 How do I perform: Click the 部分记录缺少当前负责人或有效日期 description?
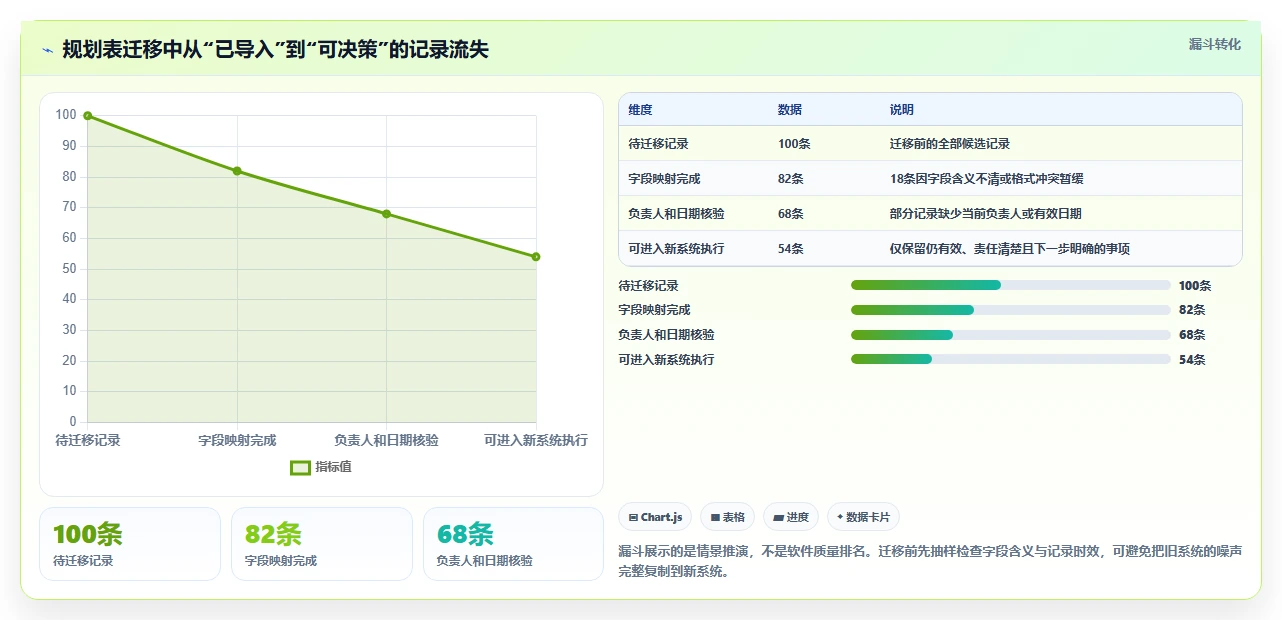[x=986, y=214]
